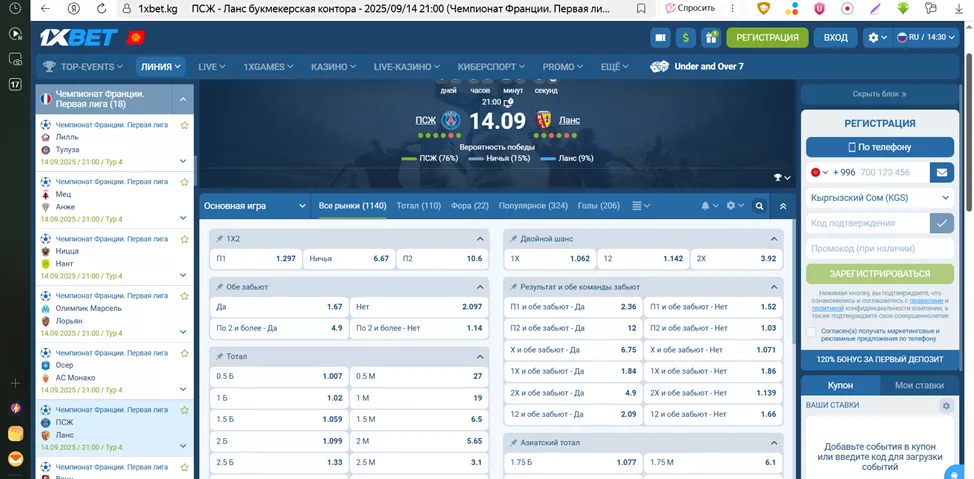974x479 pixels.
Task: Click the search magnifier in the markets bar
Action: click(758, 206)
